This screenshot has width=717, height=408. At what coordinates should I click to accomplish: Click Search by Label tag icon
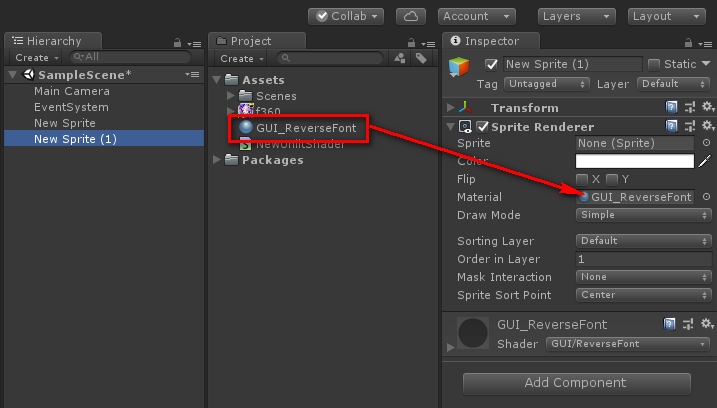pyautogui.click(x=421, y=58)
